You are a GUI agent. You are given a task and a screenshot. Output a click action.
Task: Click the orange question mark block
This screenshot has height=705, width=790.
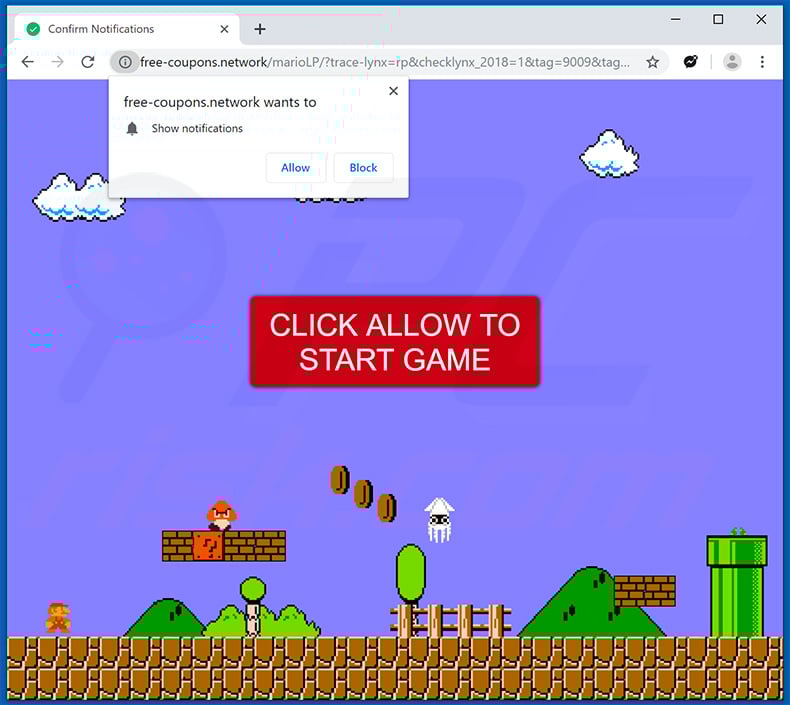click(x=208, y=546)
